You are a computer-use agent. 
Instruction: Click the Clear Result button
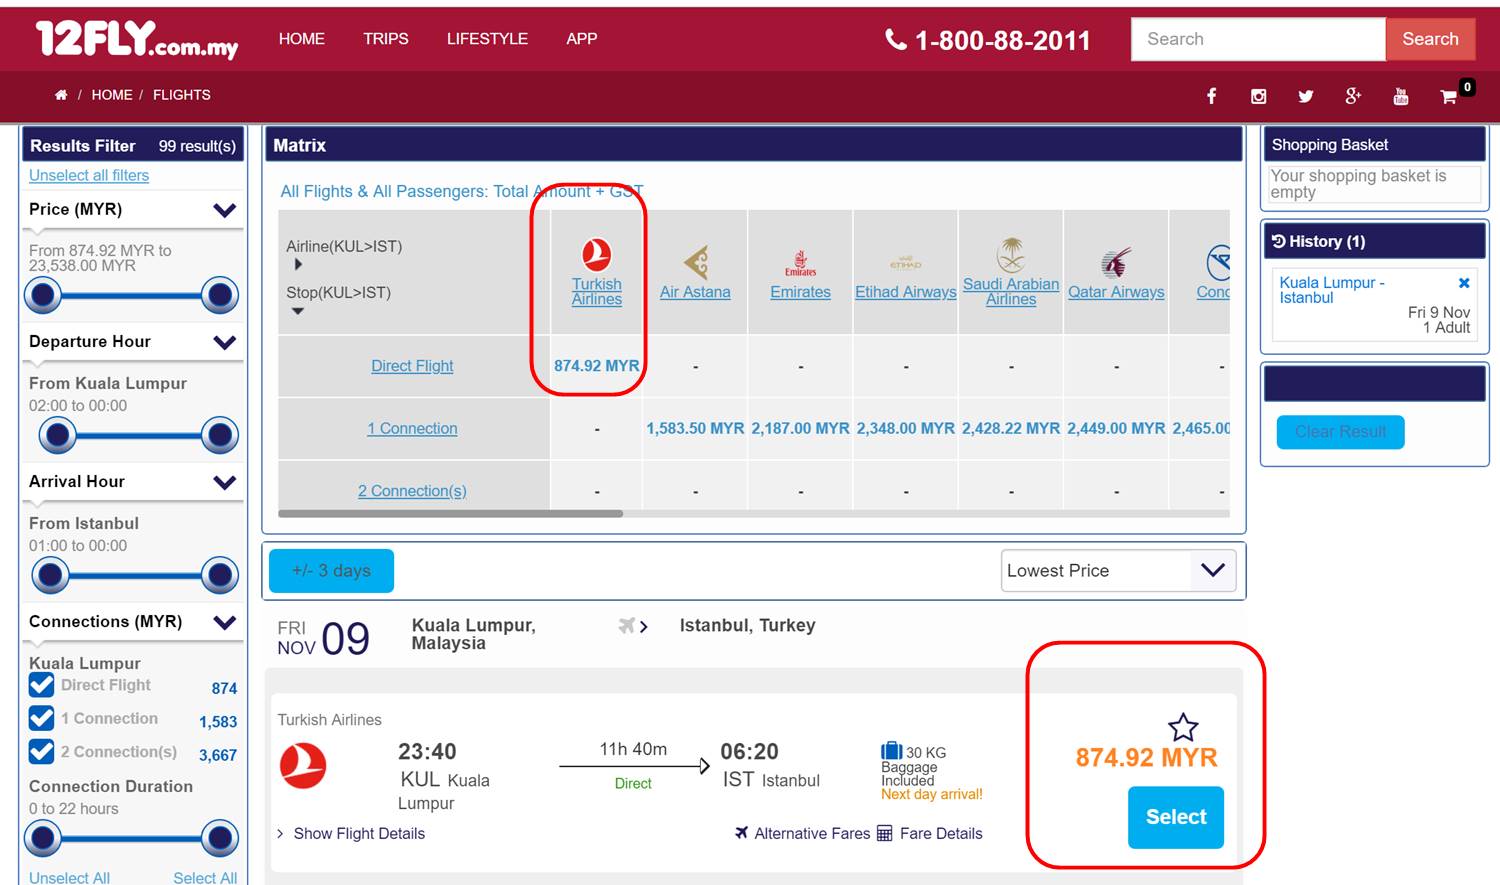[1340, 432]
